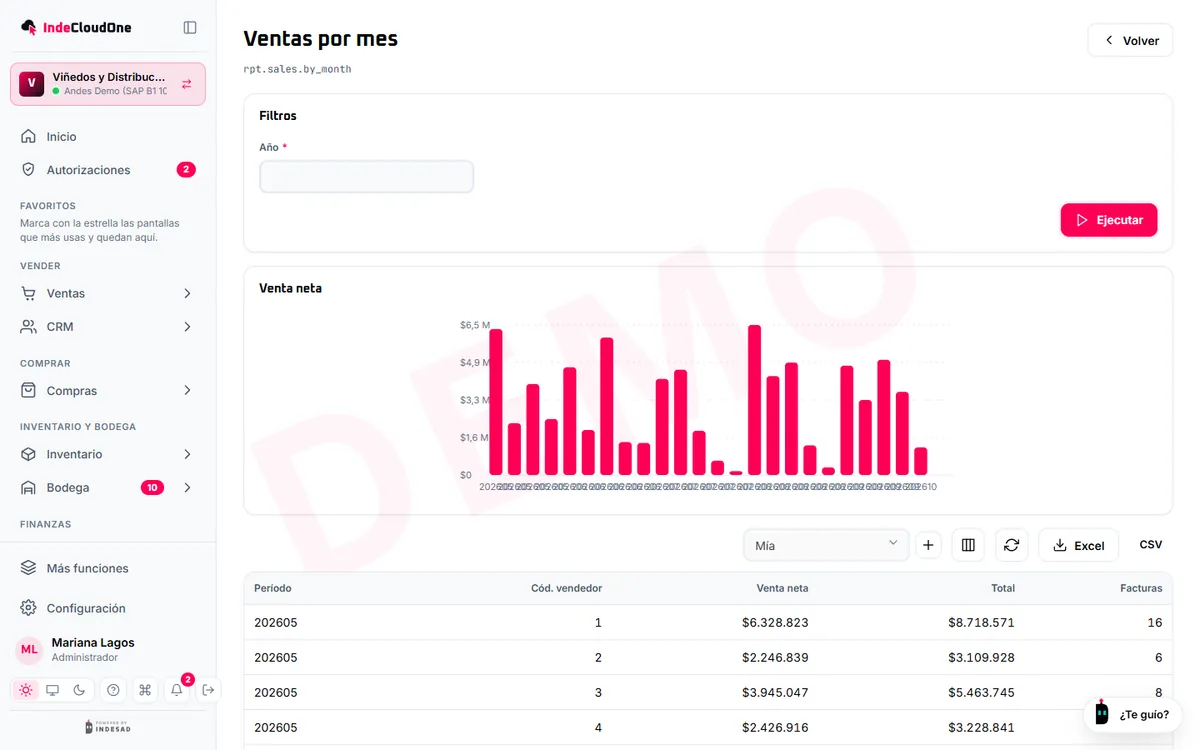Click the Año input field
1200x750 pixels.
[366, 177]
